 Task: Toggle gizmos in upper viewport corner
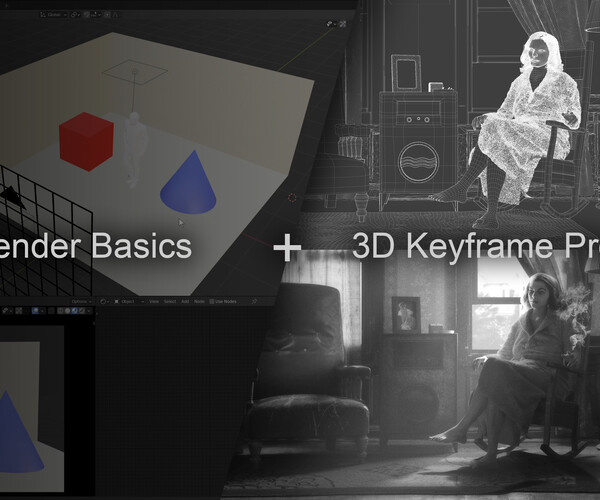pos(342,24)
